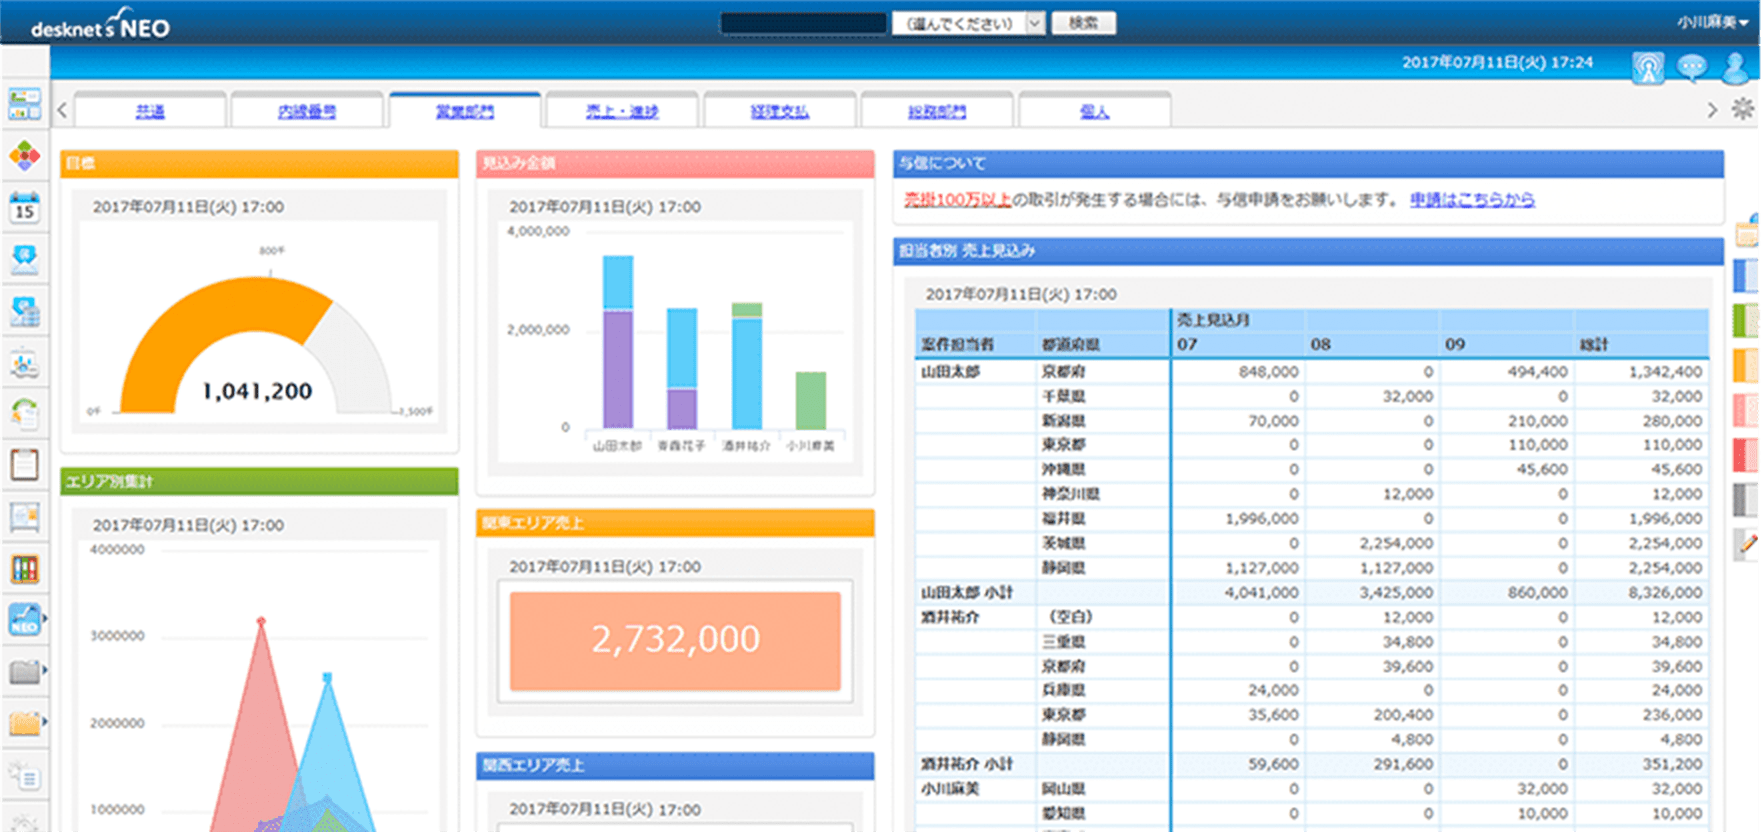Viewport: 1764px width, 832px height.
Task: Click the 総計 column header
Action: [1594, 344]
